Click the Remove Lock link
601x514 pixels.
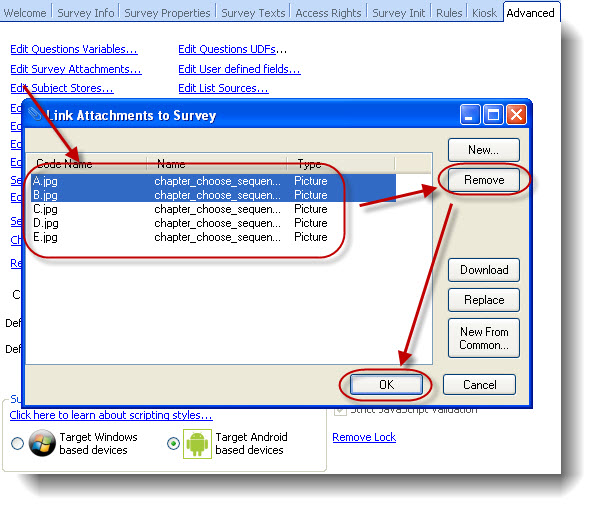pos(364,437)
